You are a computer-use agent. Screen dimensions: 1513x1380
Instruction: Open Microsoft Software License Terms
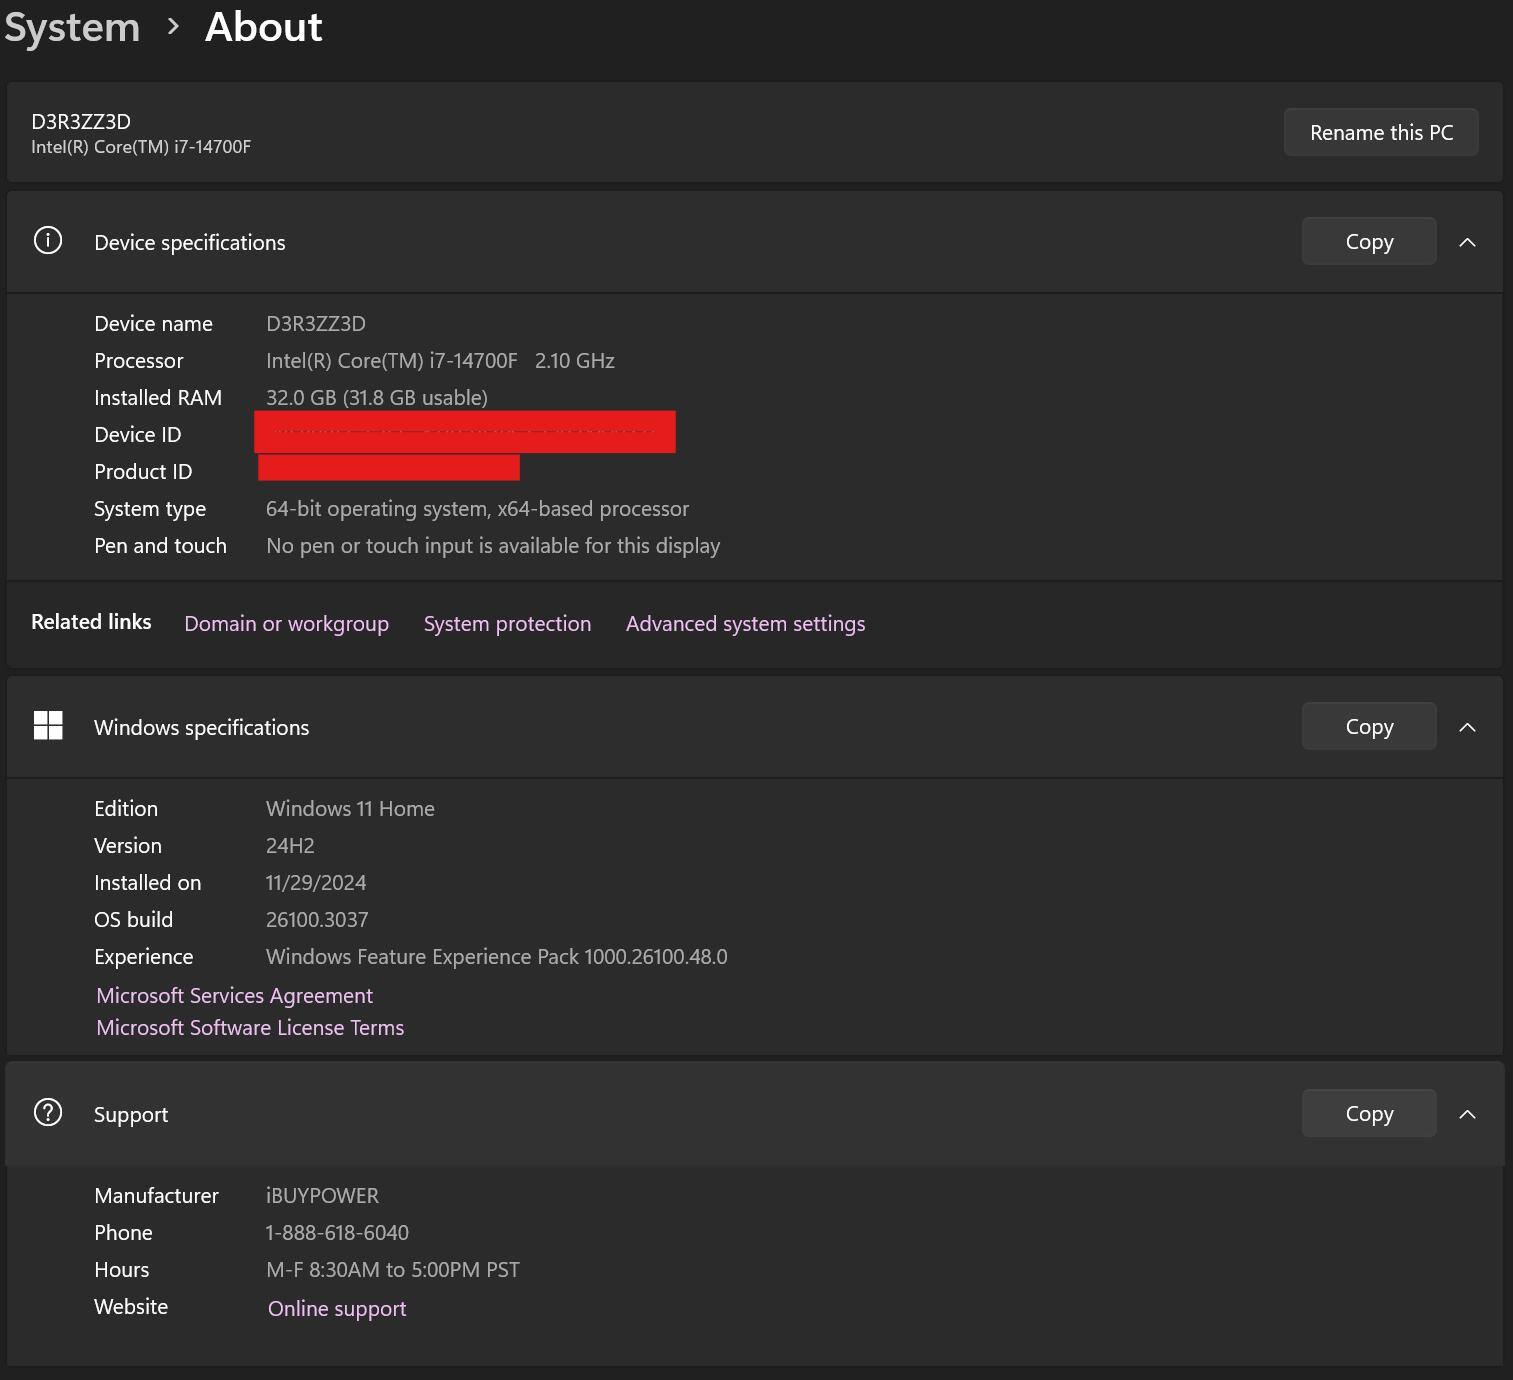(250, 1028)
